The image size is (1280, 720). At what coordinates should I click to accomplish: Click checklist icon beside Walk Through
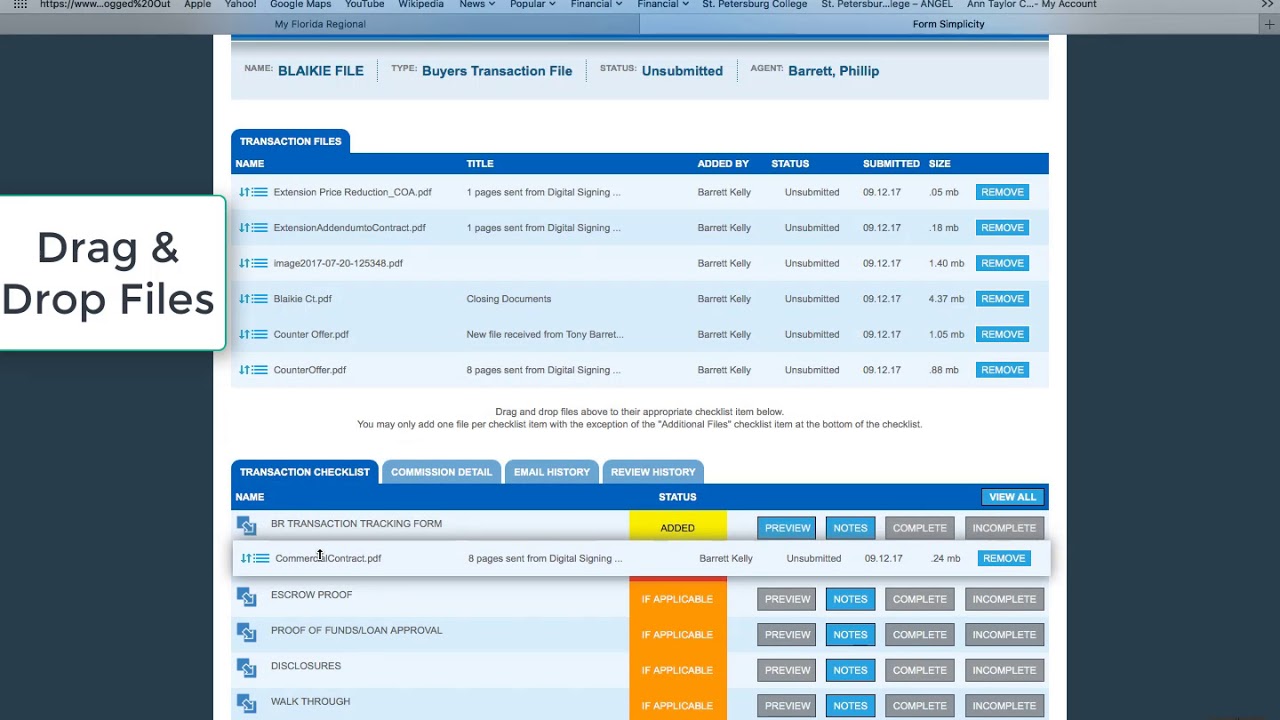(247, 703)
